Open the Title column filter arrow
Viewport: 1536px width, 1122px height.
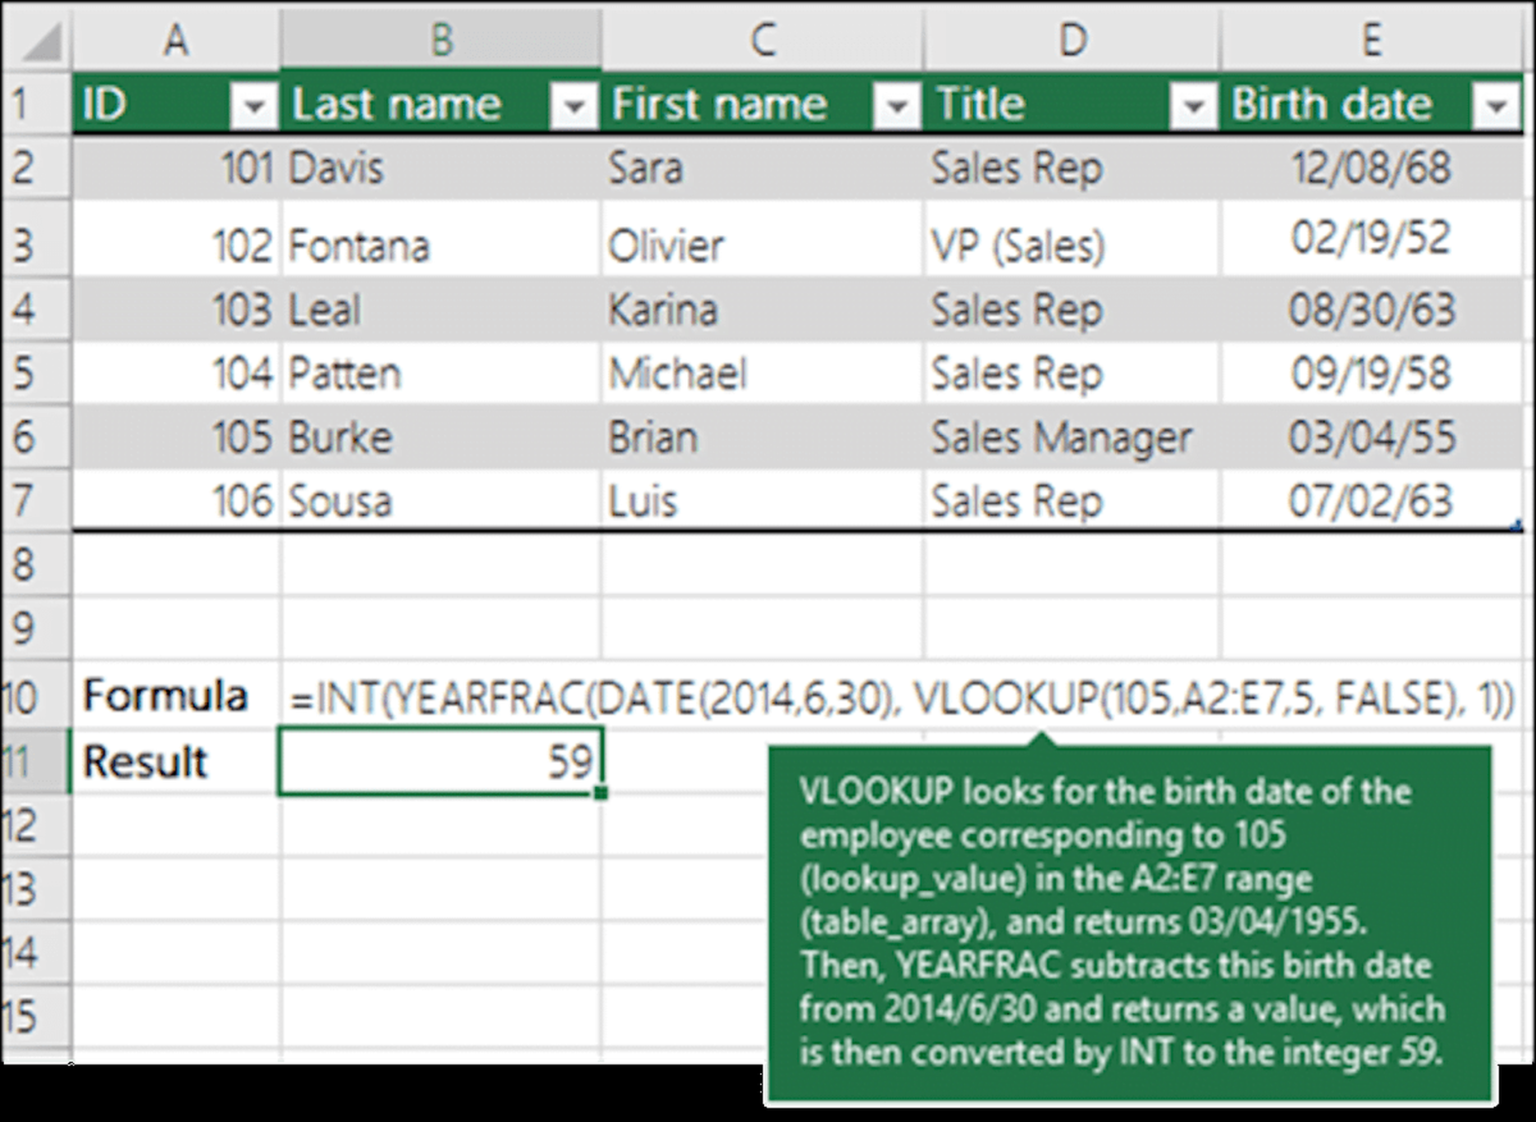tap(1192, 104)
